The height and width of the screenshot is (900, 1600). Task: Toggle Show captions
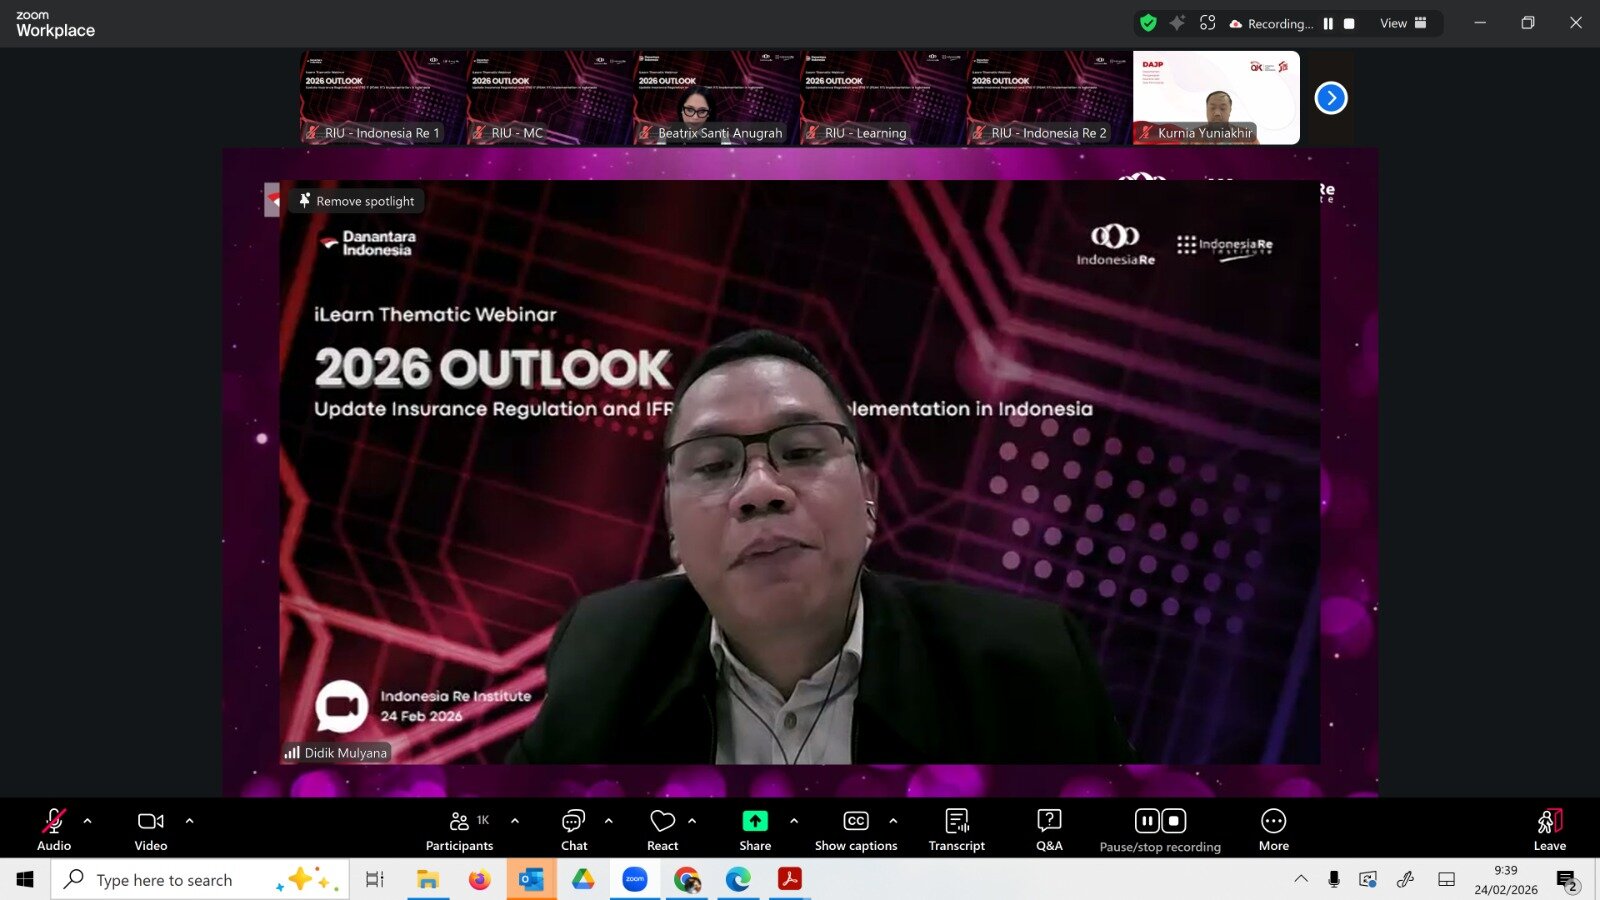point(856,829)
